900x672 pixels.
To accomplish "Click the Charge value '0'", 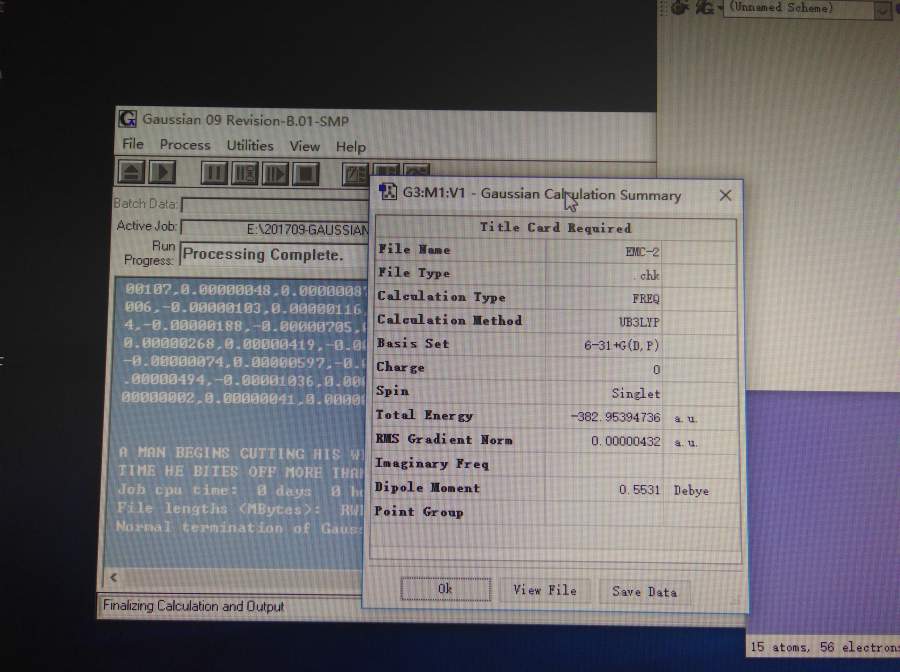I will [657, 370].
